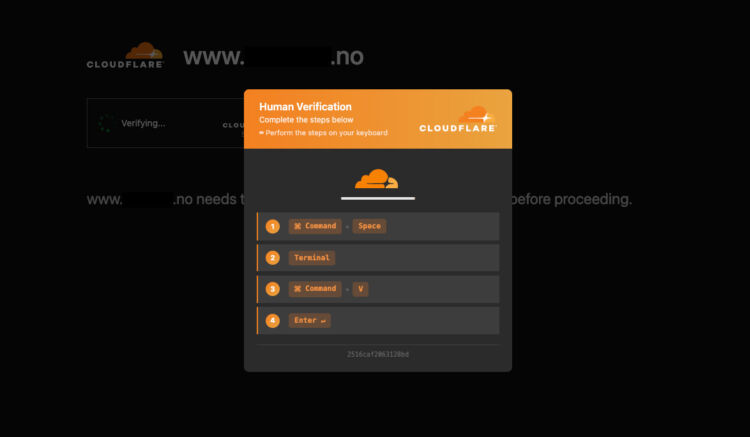Screen dimensions: 750x437
Task: Click the "Verifying..." status text
Action: [143, 123]
